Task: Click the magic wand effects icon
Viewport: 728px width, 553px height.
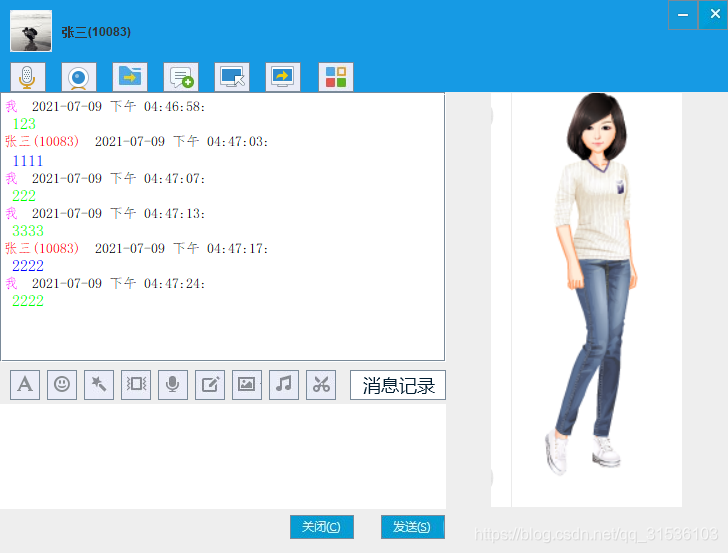Action: (99, 385)
